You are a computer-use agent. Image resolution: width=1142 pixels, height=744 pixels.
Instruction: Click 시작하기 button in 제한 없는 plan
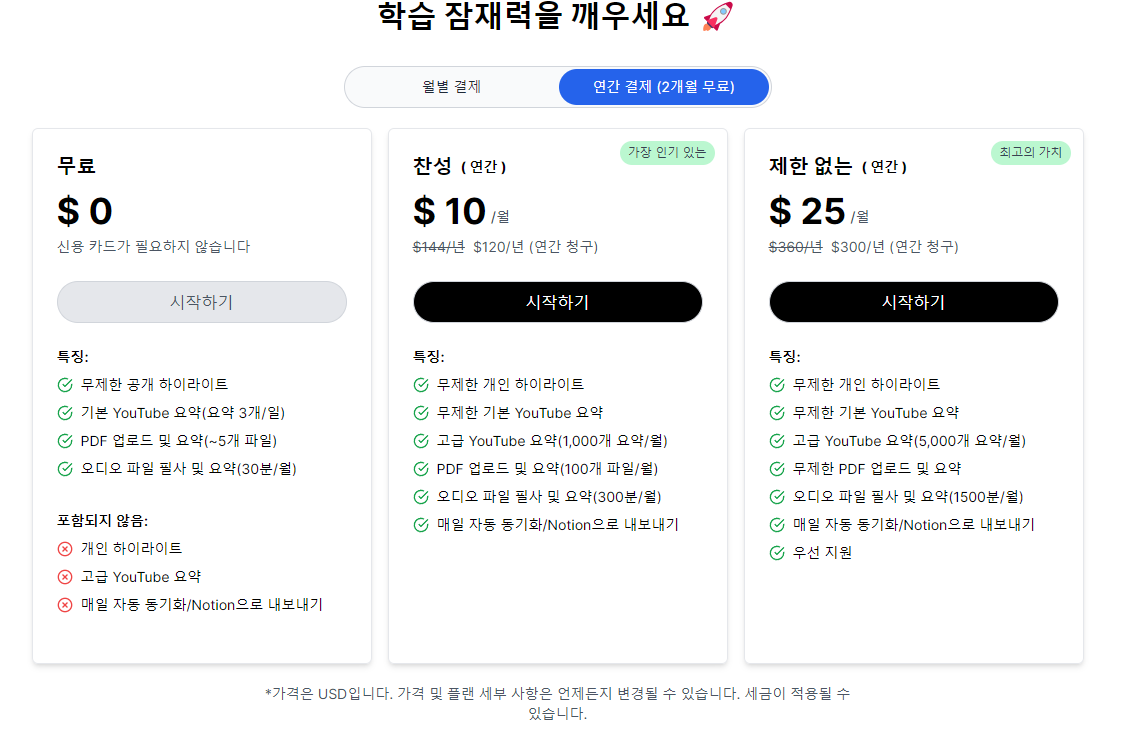click(x=913, y=302)
